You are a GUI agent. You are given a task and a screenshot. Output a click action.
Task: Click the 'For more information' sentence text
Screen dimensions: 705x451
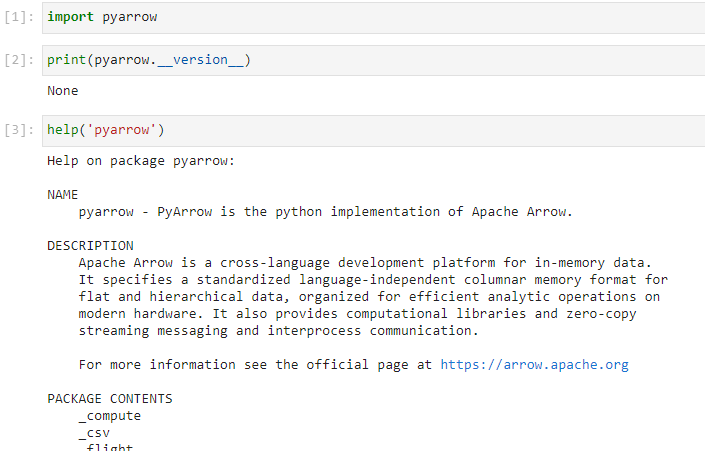coord(255,364)
